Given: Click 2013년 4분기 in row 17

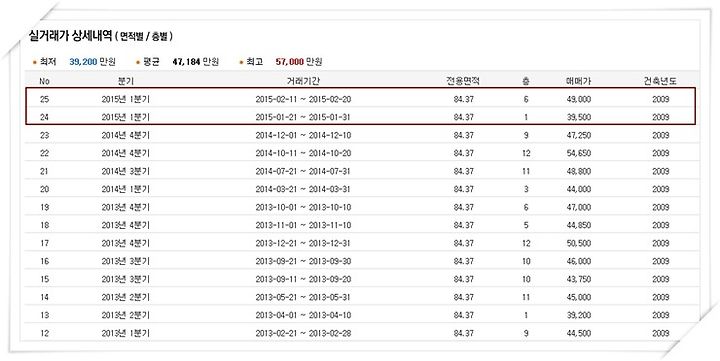Looking at the screenshot, I should coord(125,243).
